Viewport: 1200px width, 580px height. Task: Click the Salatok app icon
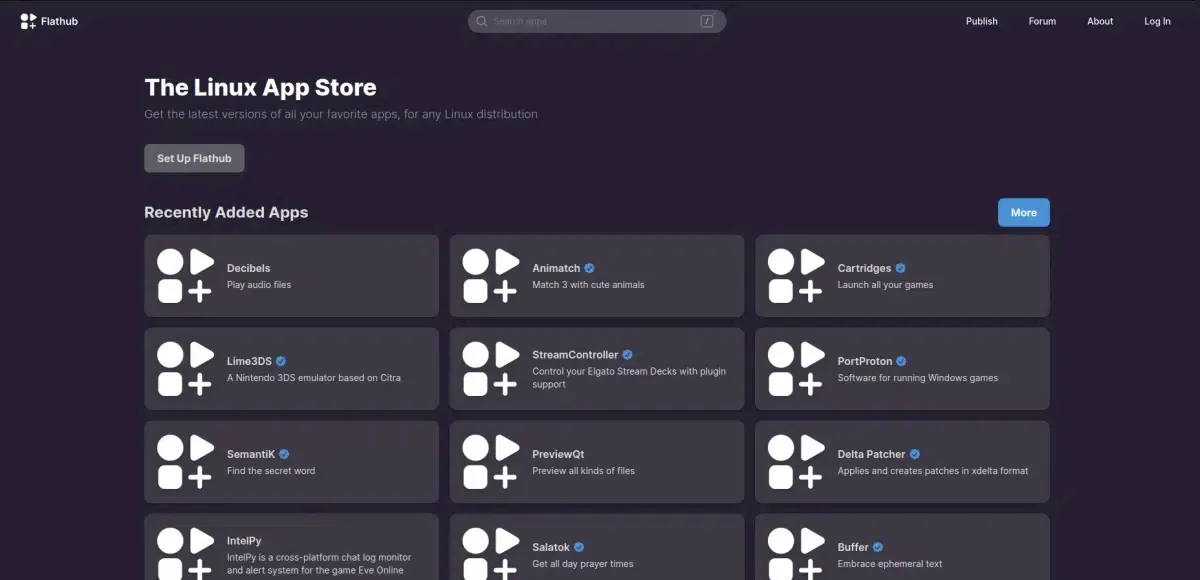point(491,554)
